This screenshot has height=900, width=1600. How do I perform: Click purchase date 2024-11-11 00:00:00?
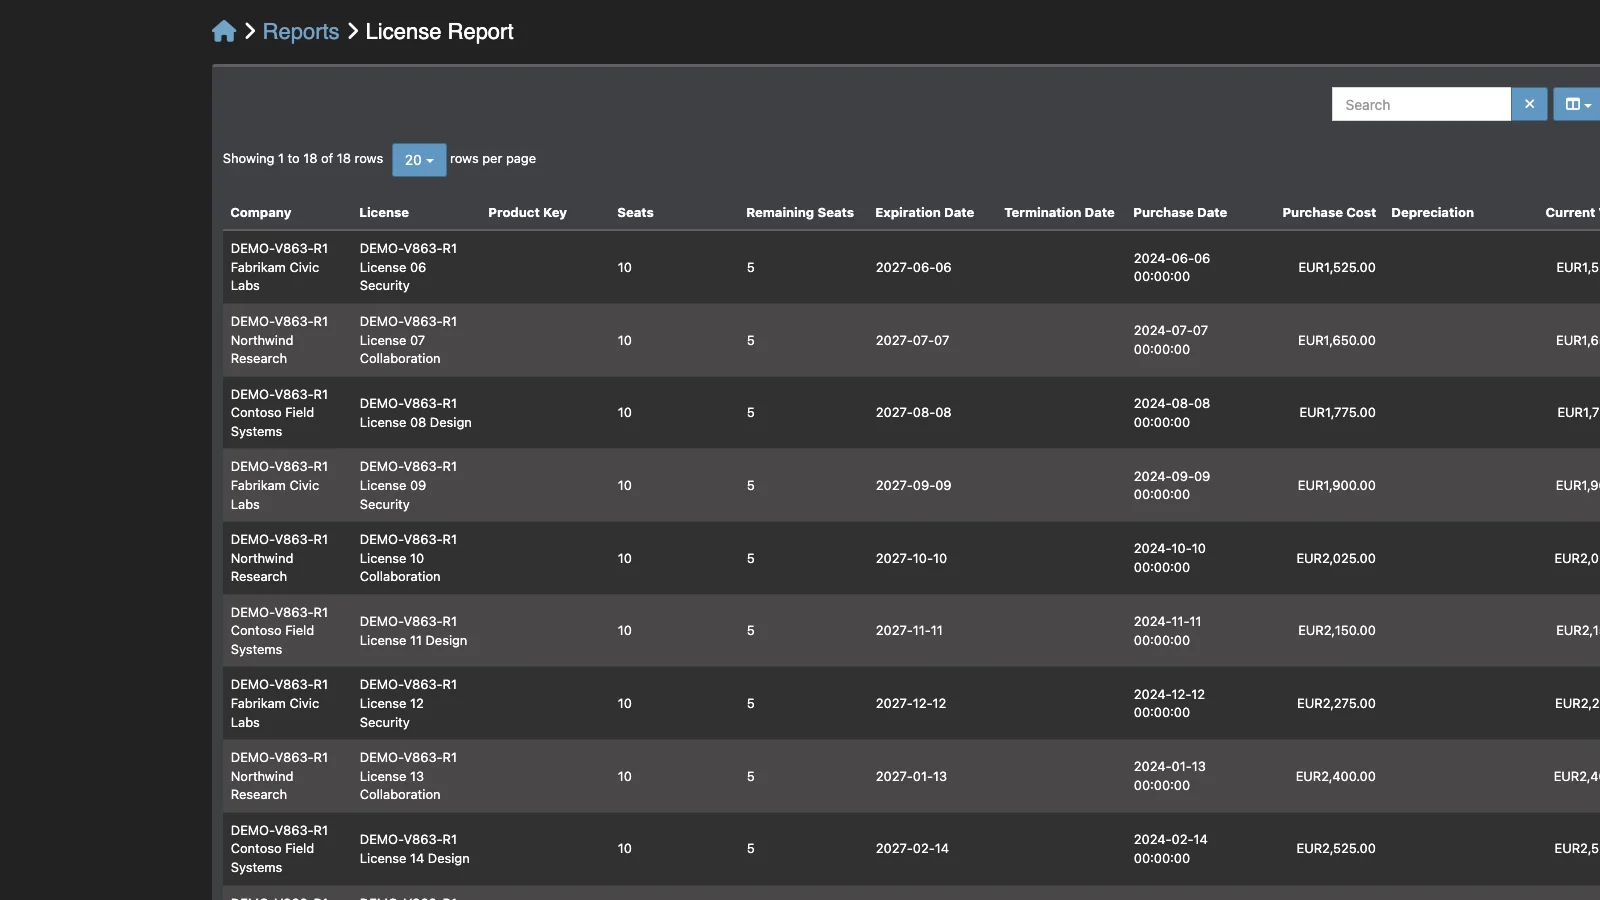pos(1167,631)
